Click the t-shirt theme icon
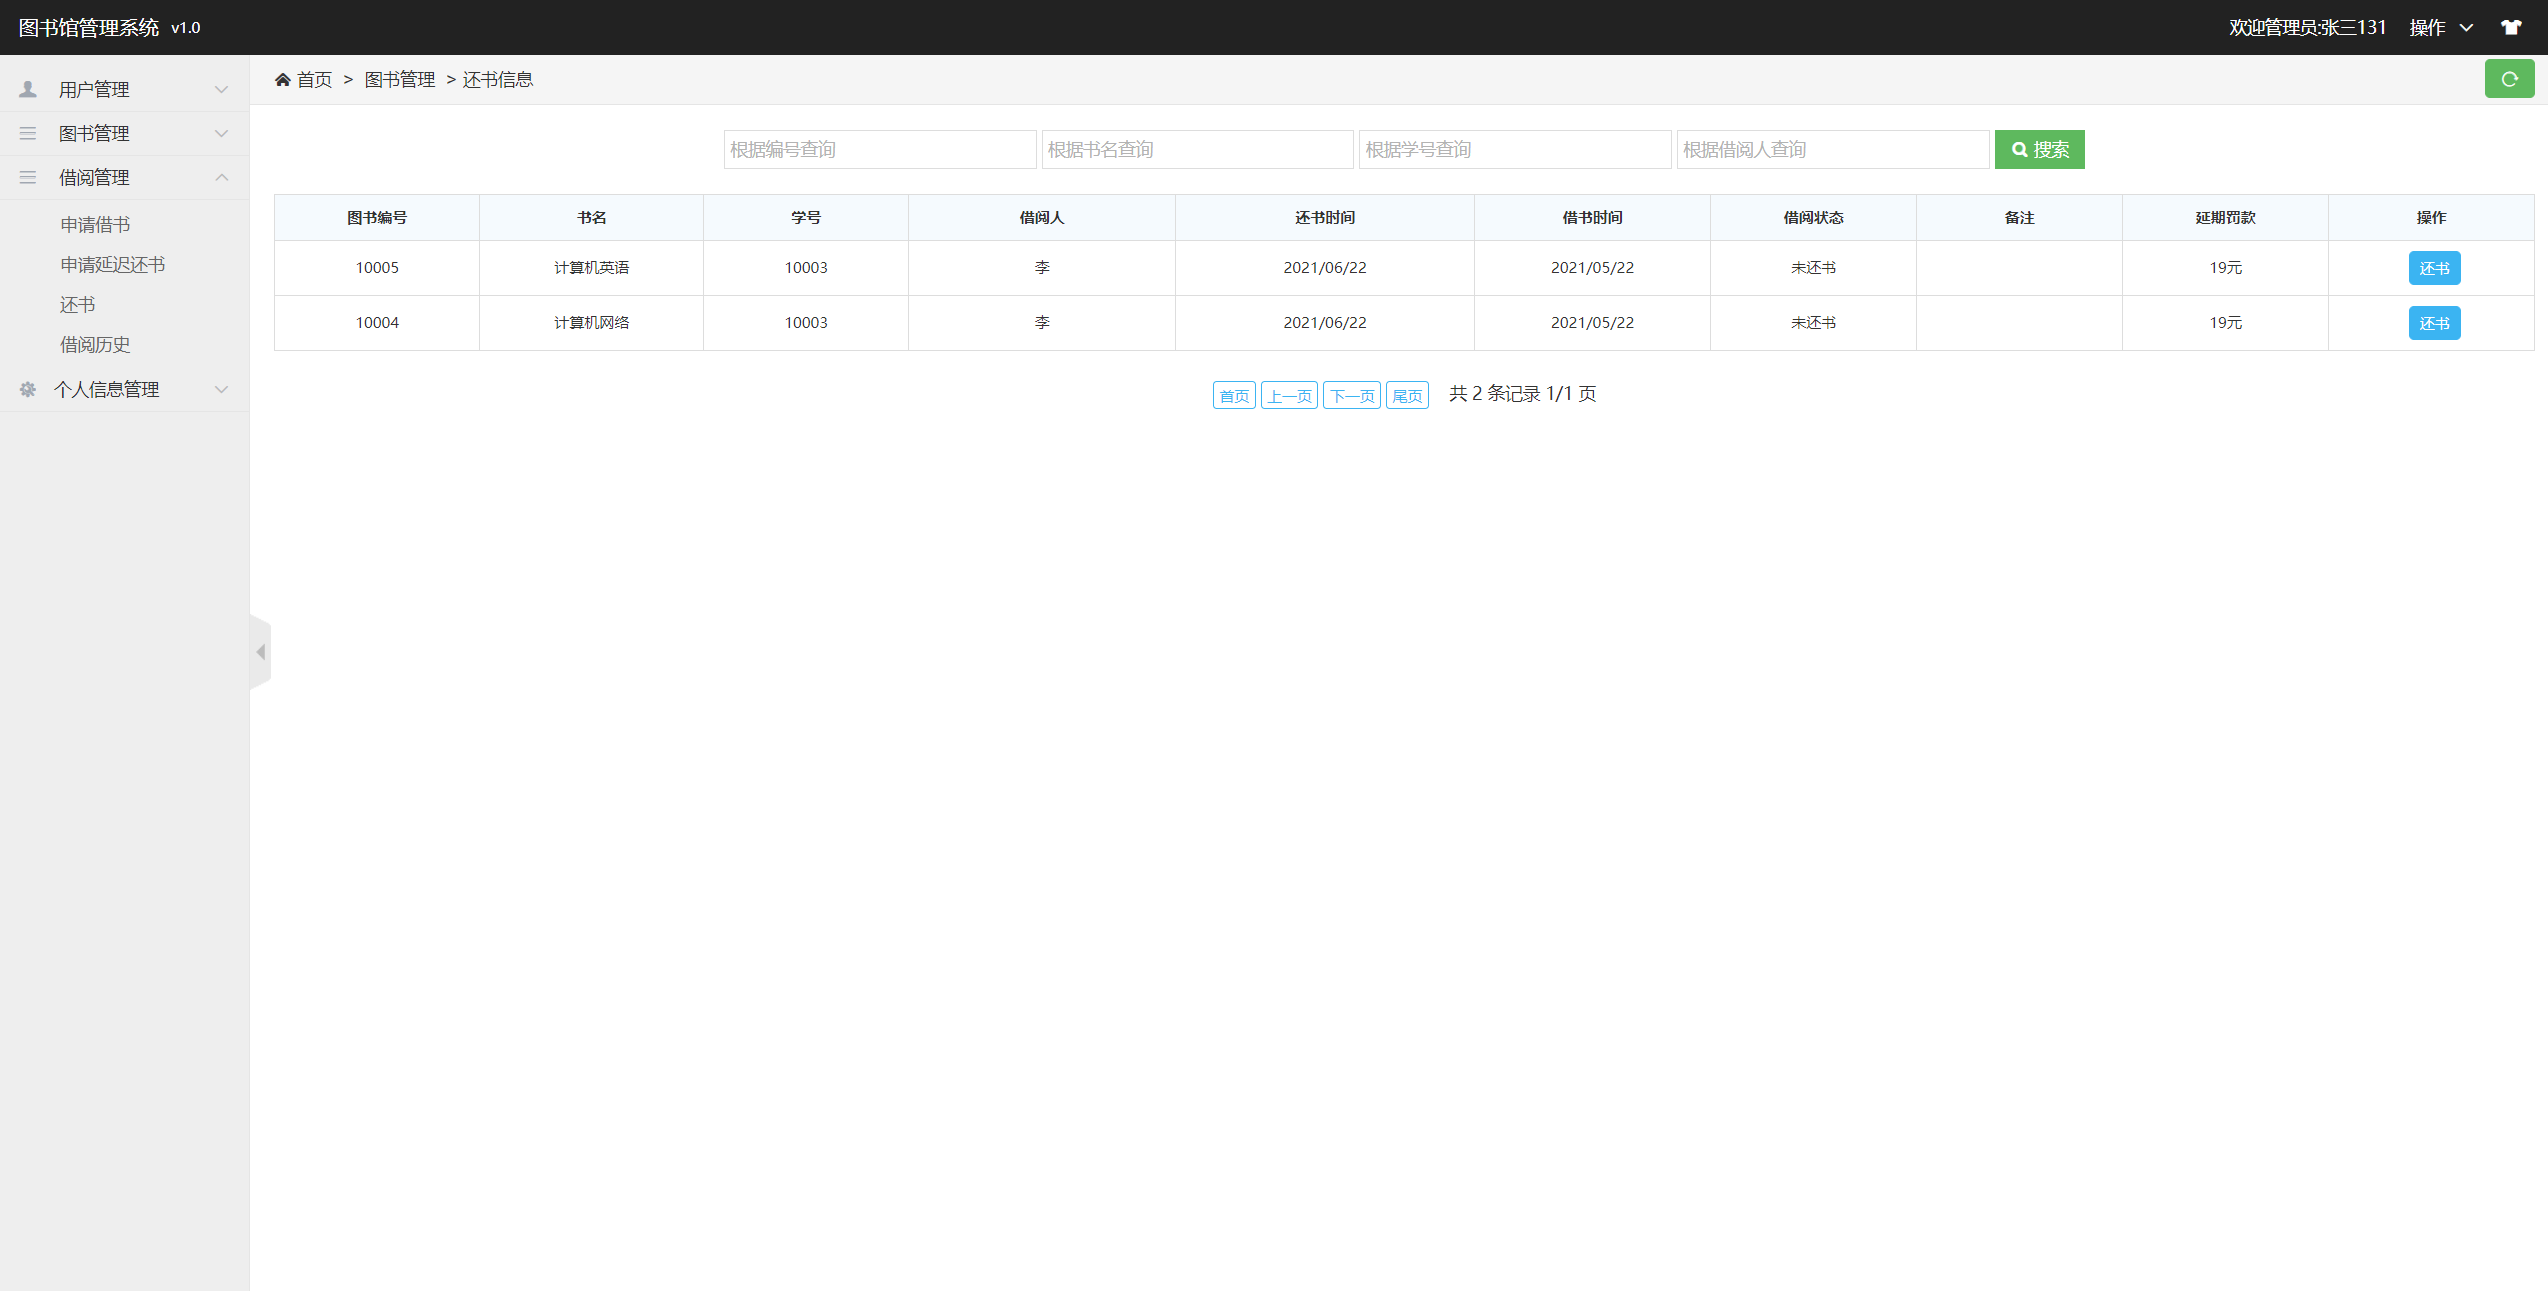Screen dimensions: 2548x1291 (x=2511, y=27)
